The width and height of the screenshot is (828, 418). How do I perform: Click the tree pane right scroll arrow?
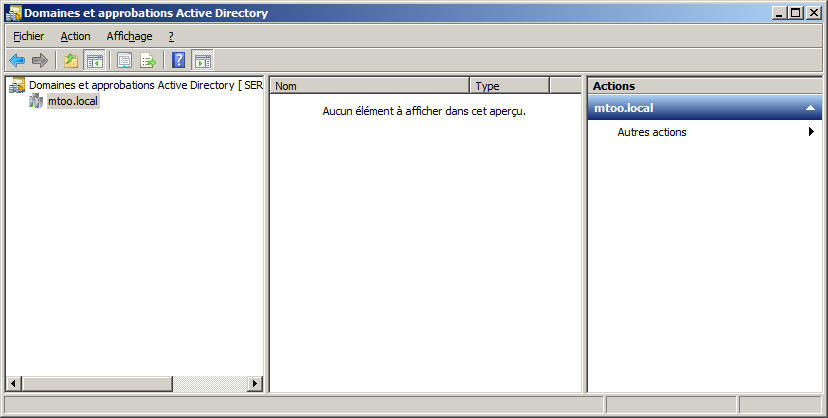[254, 384]
